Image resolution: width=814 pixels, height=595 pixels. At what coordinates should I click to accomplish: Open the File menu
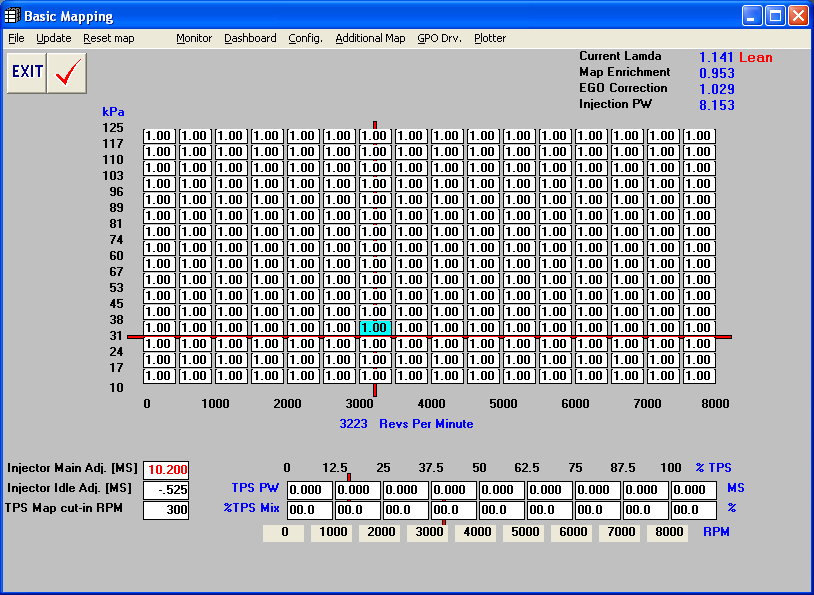click(16, 38)
